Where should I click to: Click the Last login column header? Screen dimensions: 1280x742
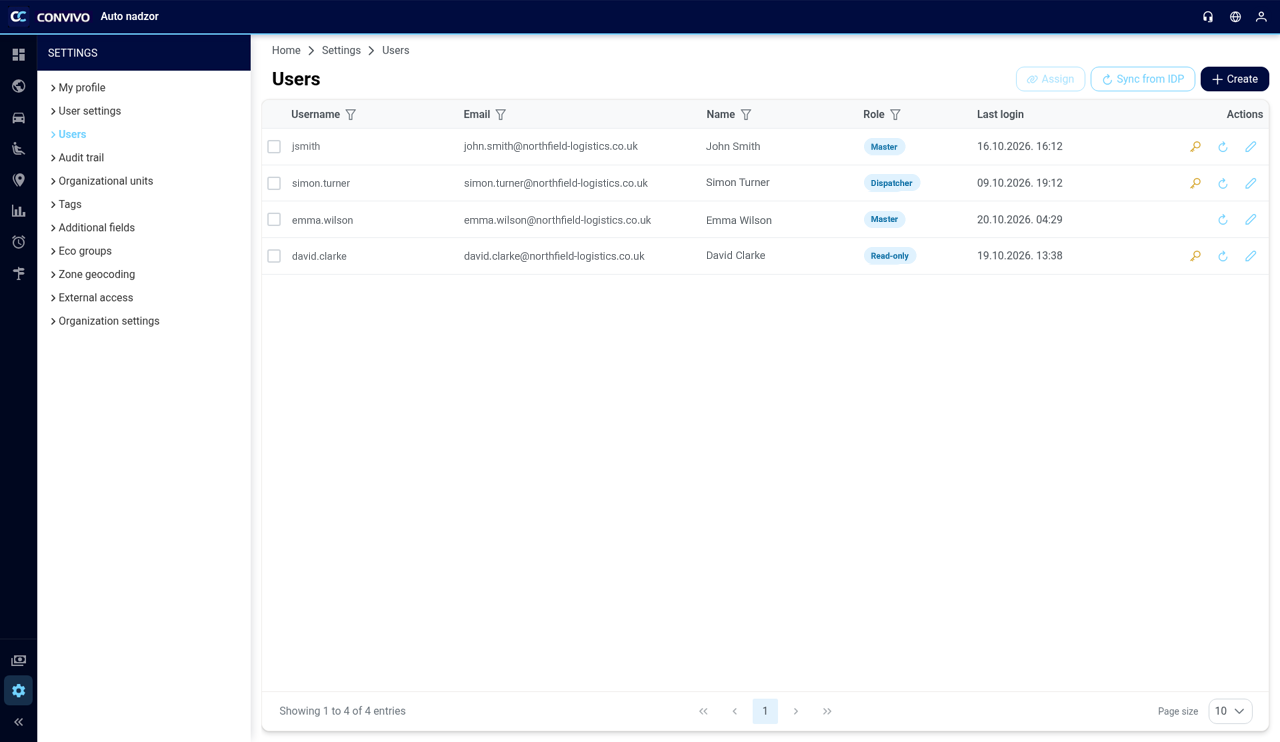coord(1000,115)
